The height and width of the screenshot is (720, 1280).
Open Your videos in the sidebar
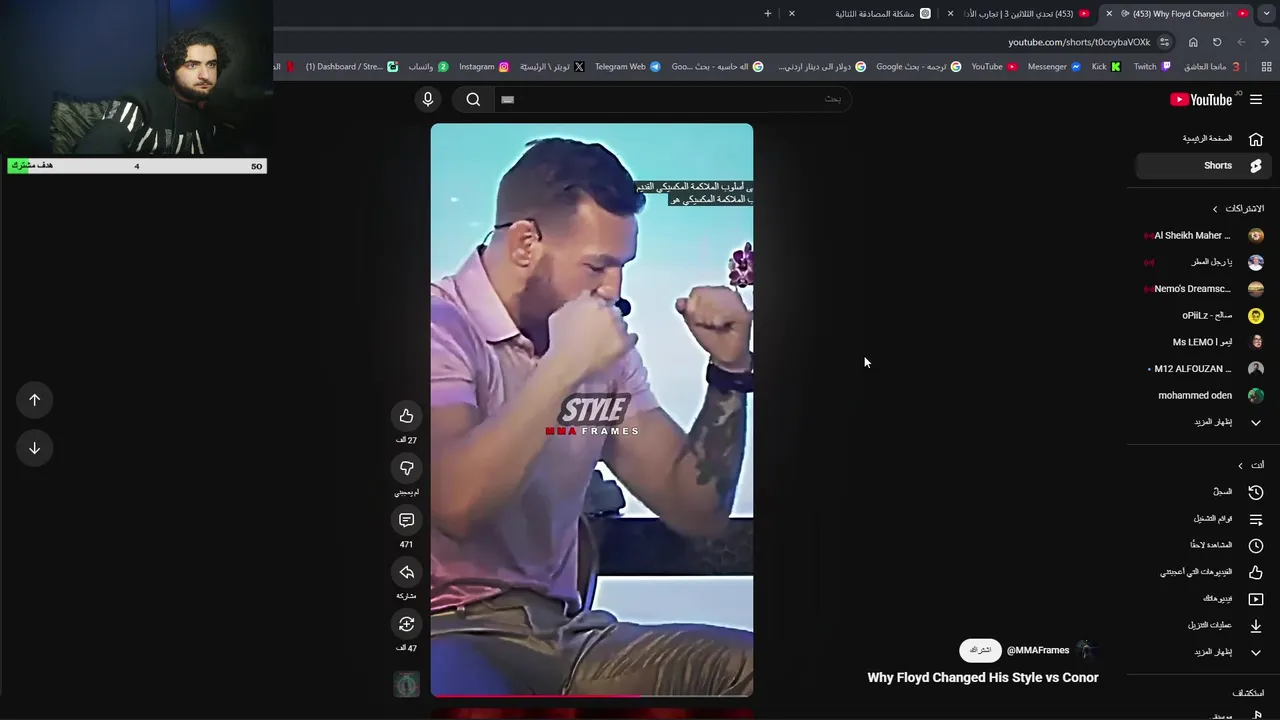coord(1204,599)
